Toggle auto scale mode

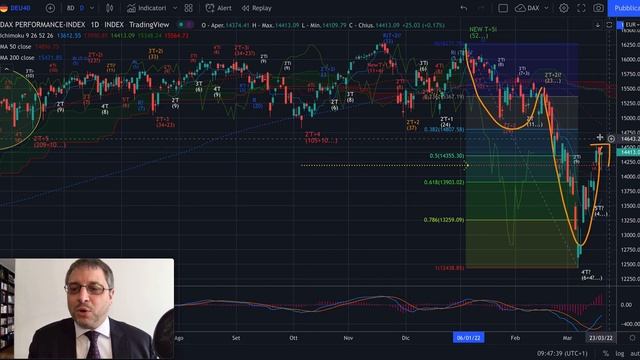pos(635,353)
